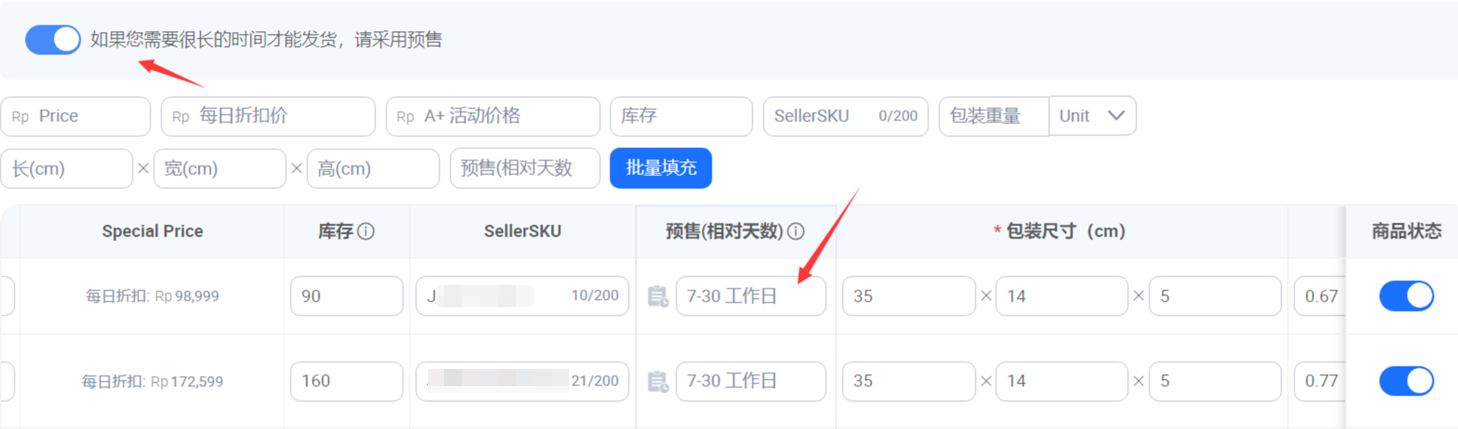Viewport: 1458px width, 429px height.
Task: Toggle 商品状态 switch for the second row
Action: pos(1406,381)
